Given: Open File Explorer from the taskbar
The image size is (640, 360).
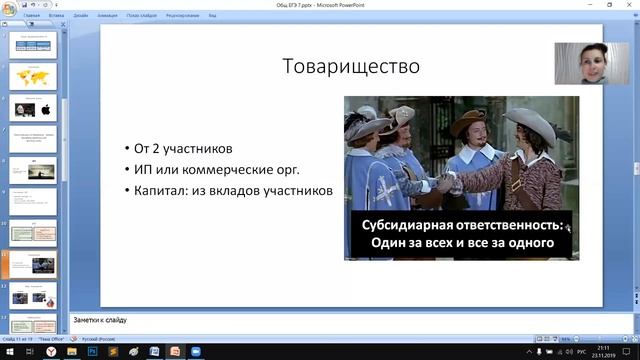Looking at the screenshot, I should (72, 351).
